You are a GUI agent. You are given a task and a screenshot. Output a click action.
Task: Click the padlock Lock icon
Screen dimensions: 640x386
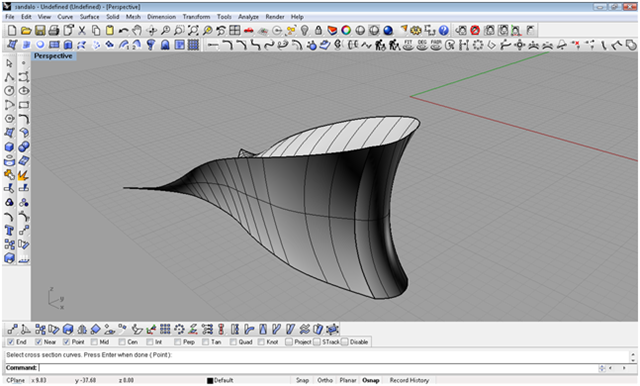[318, 31]
